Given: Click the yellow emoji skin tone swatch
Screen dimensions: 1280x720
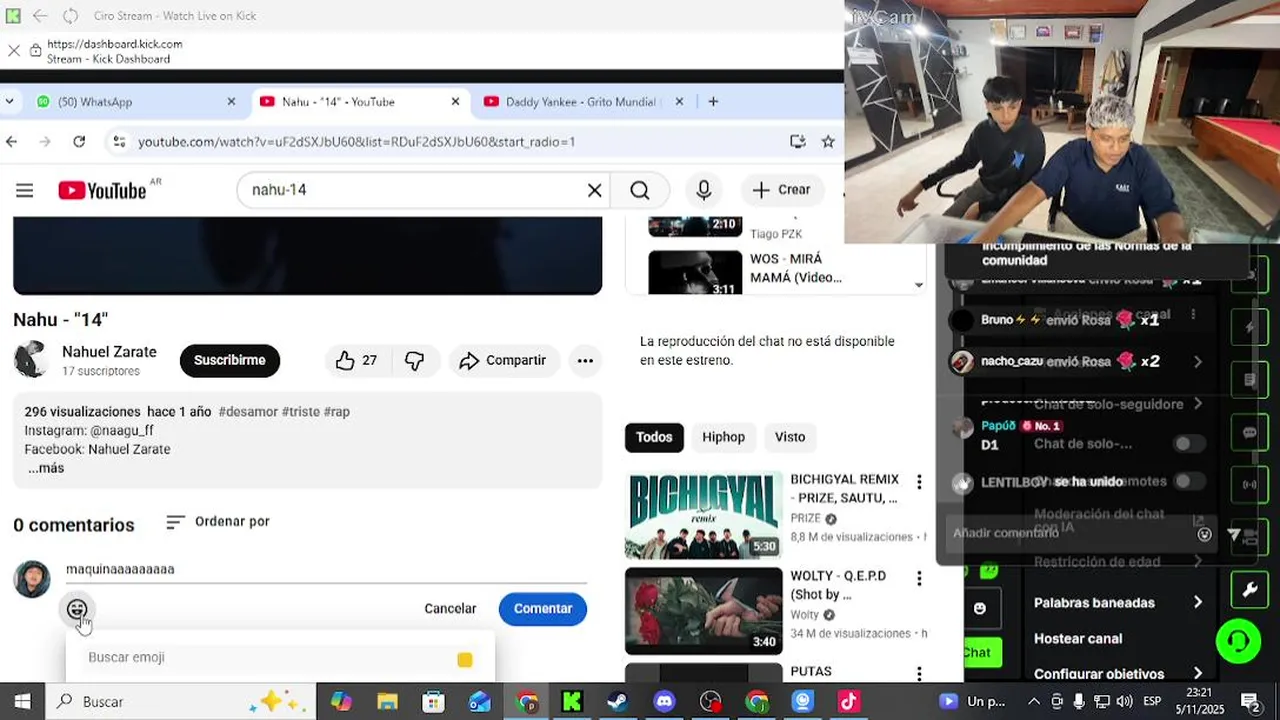Looking at the screenshot, I should click(465, 659).
